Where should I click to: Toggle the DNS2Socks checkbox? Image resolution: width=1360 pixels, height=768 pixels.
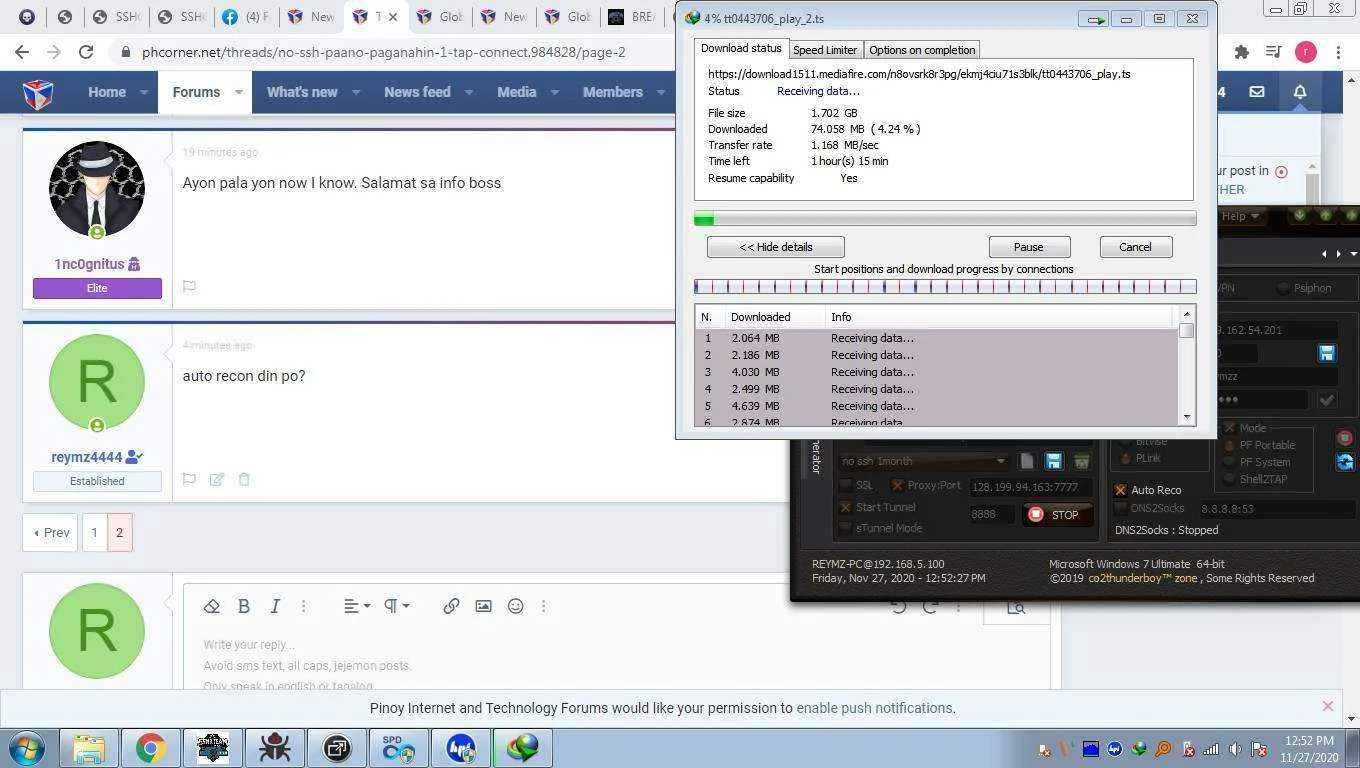(1121, 508)
